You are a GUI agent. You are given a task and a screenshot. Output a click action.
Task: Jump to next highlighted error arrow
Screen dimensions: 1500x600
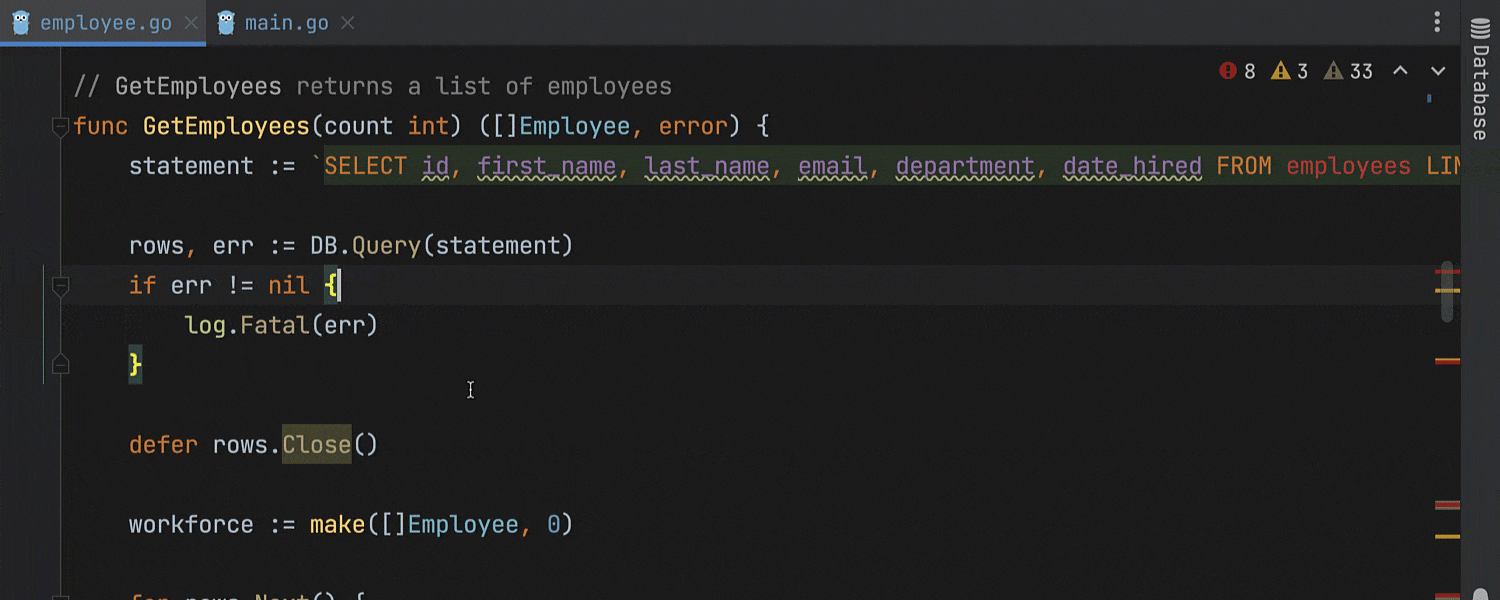[x=1438, y=71]
